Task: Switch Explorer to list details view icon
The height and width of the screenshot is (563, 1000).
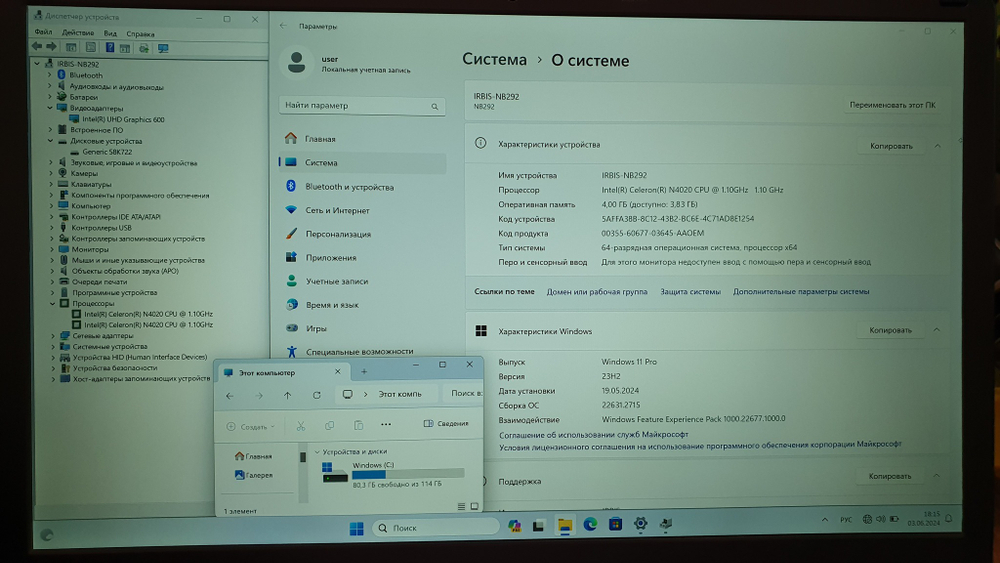Action: pyautogui.click(x=461, y=506)
